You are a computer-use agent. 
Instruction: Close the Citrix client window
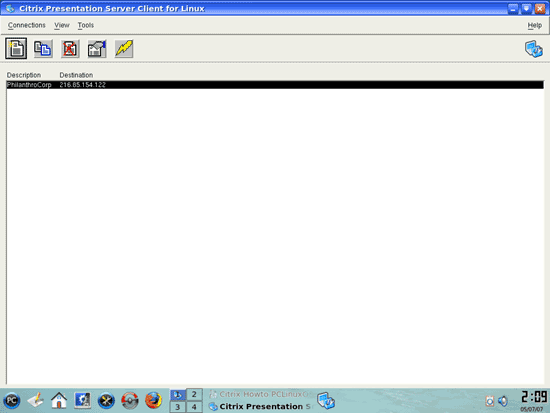(x=540, y=9)
